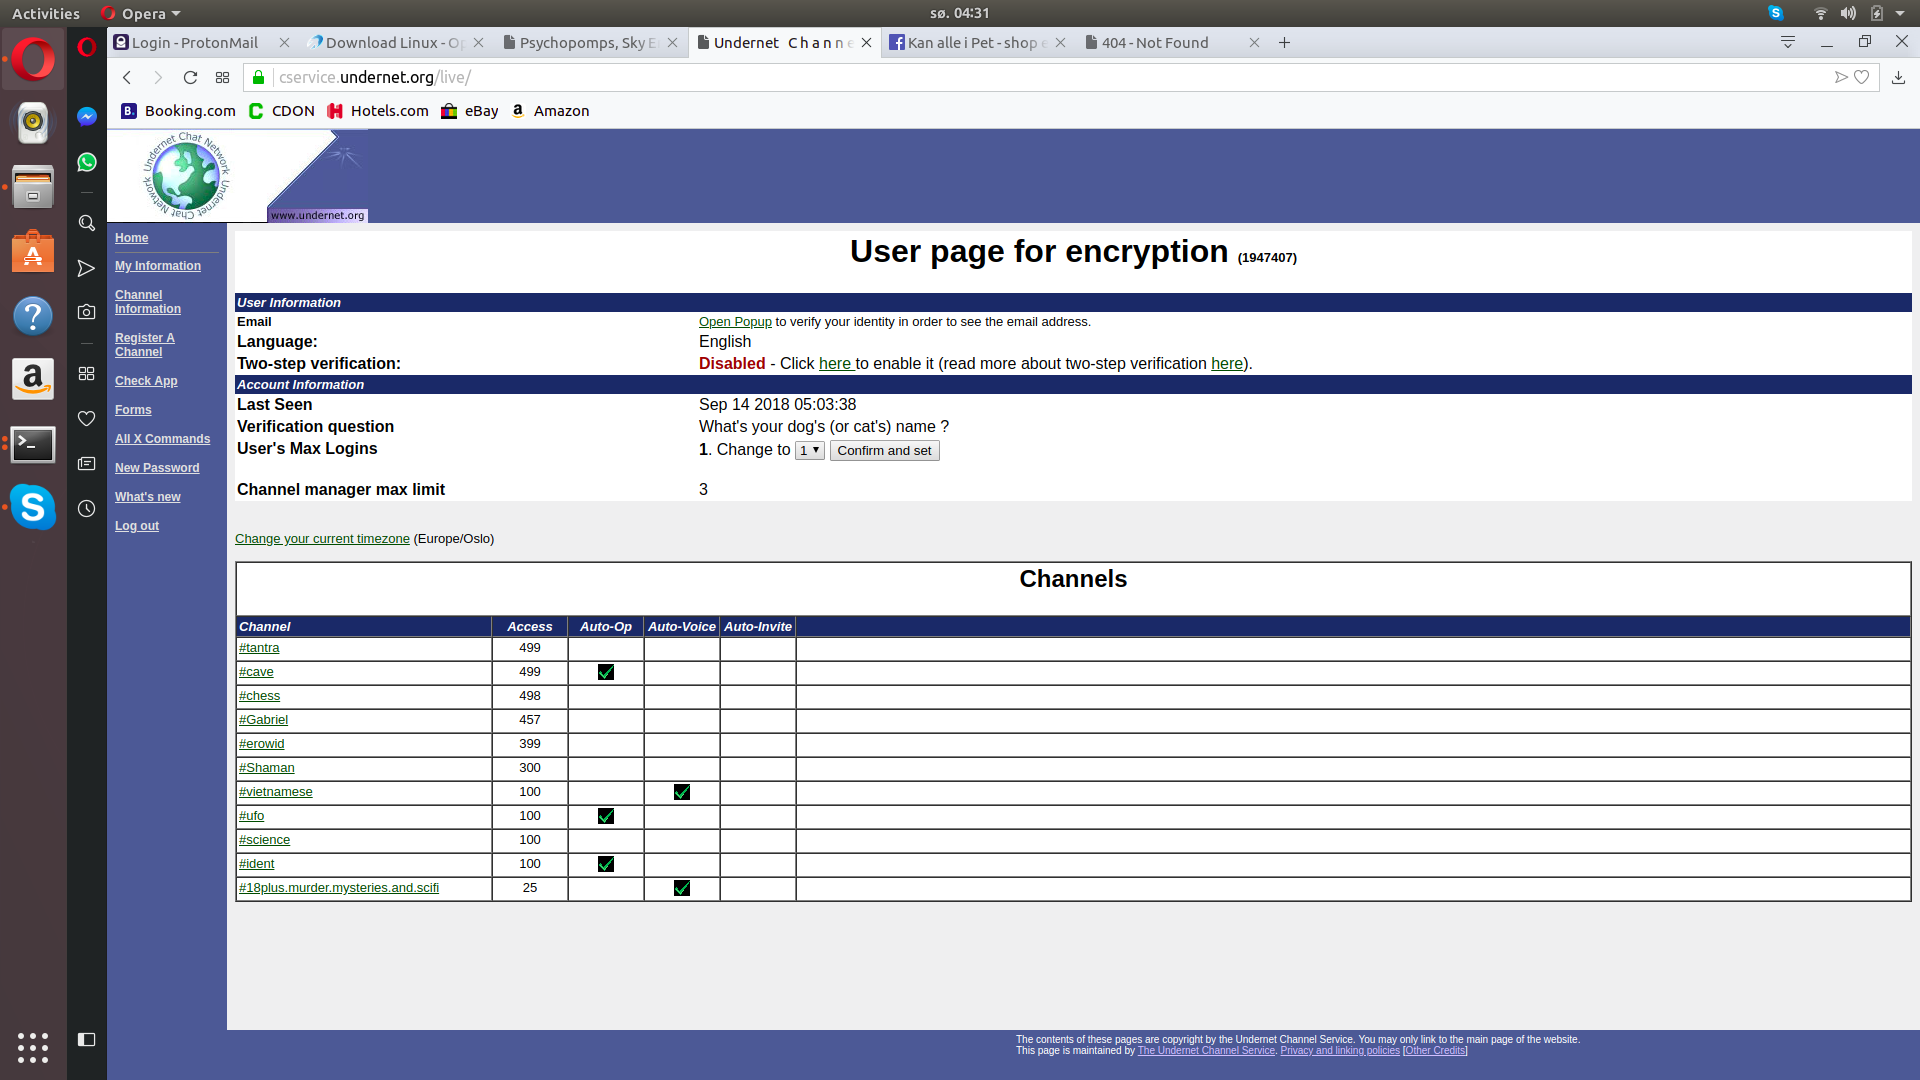1920x1080 pixels.
Task: Open personal news icon in sidebar
Action: click(x=87, y=463)
